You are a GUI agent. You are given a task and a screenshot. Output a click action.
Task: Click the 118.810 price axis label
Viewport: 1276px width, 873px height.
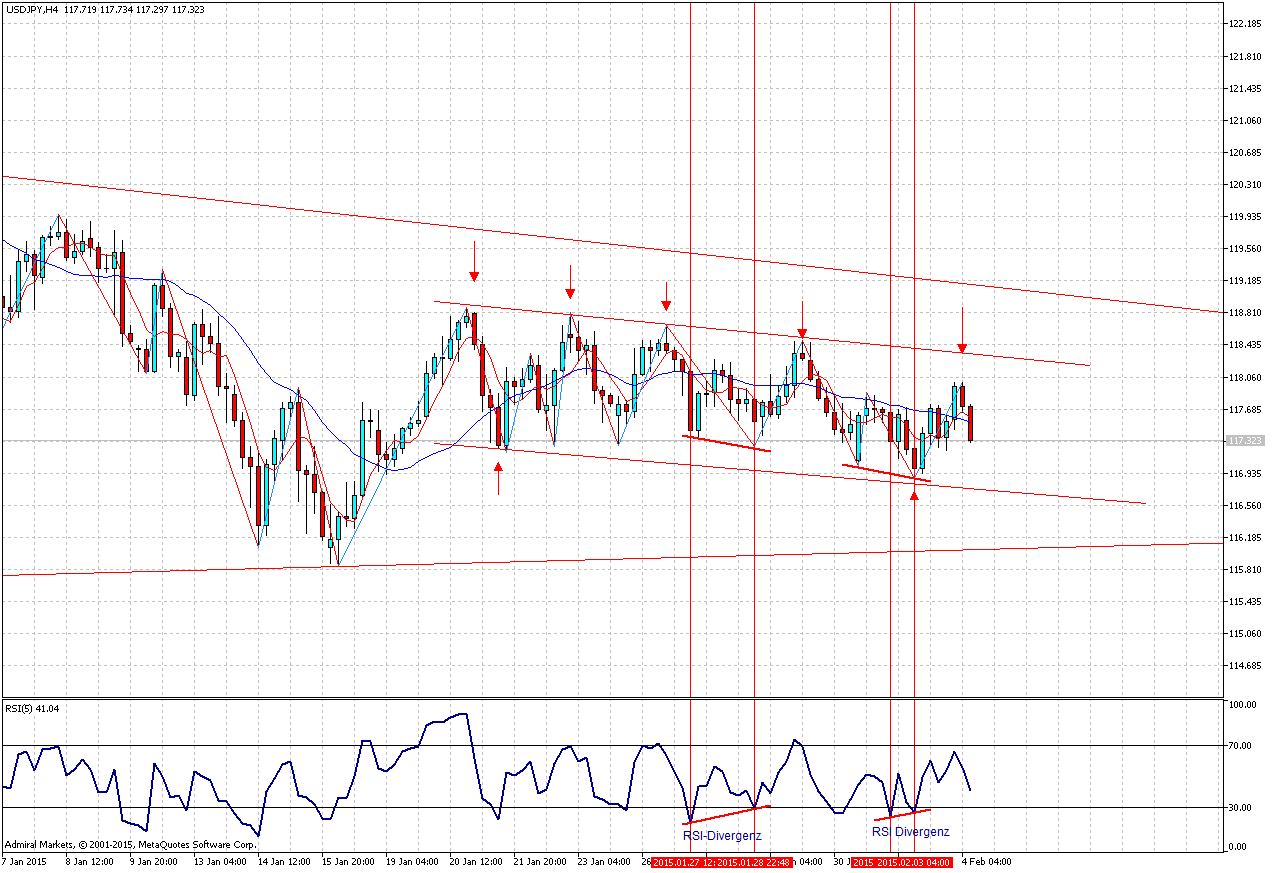[1246, 312]
